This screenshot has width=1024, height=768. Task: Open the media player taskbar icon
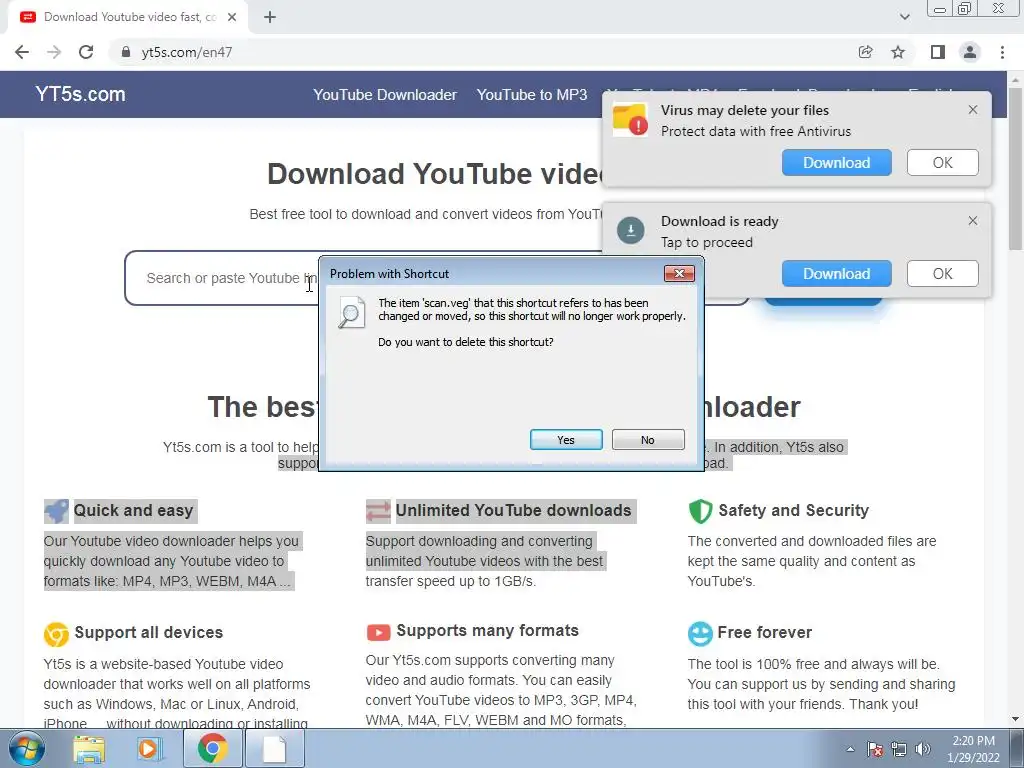coord(150,749)
